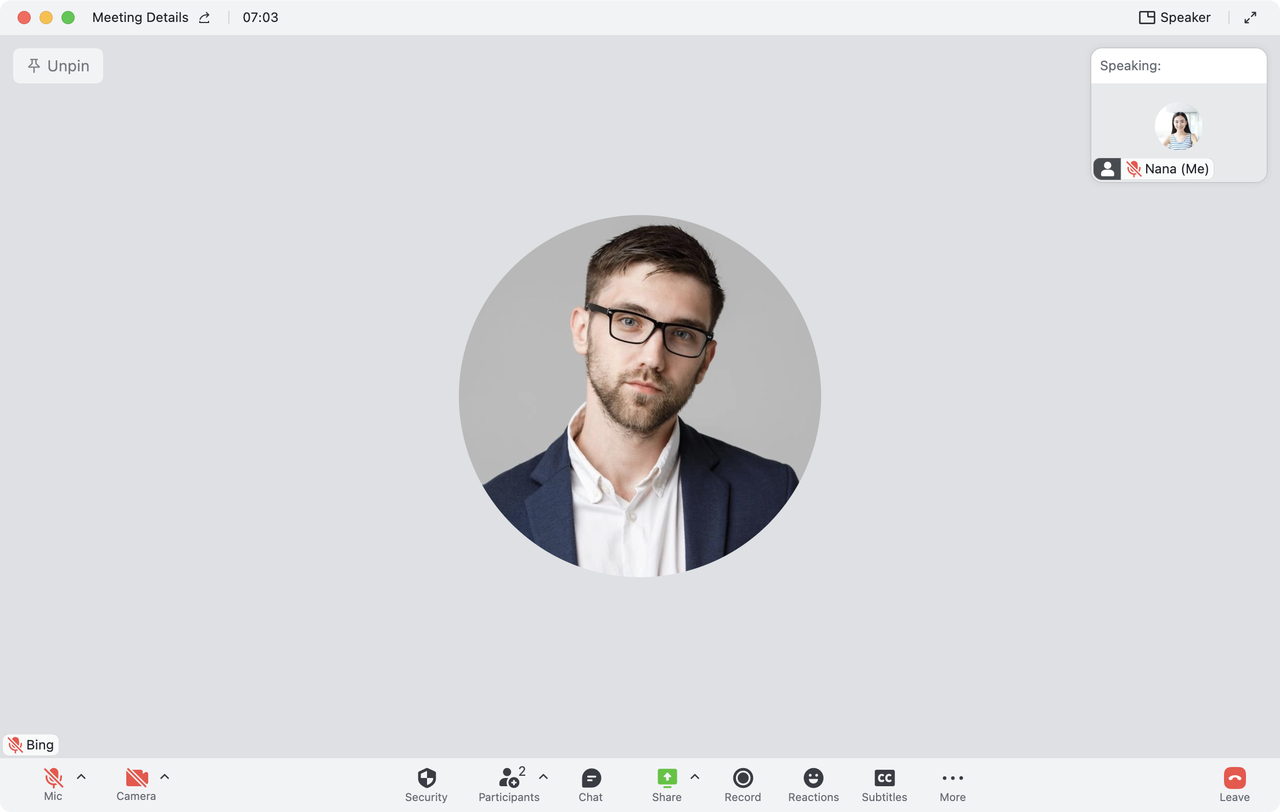Start recording the meeting
The width and height of the screenshot is (1280, 812).
pyautogui.click(x=743, y=778)
